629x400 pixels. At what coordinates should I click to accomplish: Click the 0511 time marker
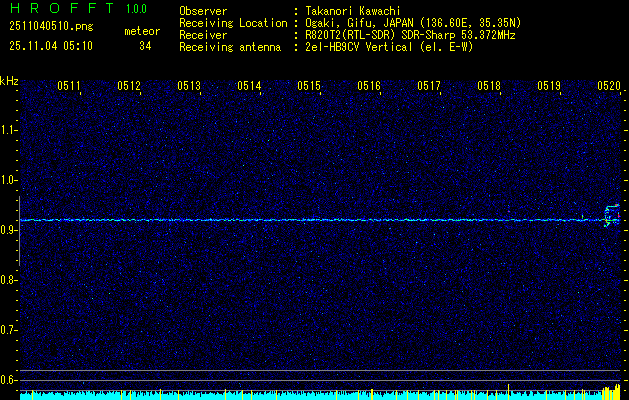point(69,87)
